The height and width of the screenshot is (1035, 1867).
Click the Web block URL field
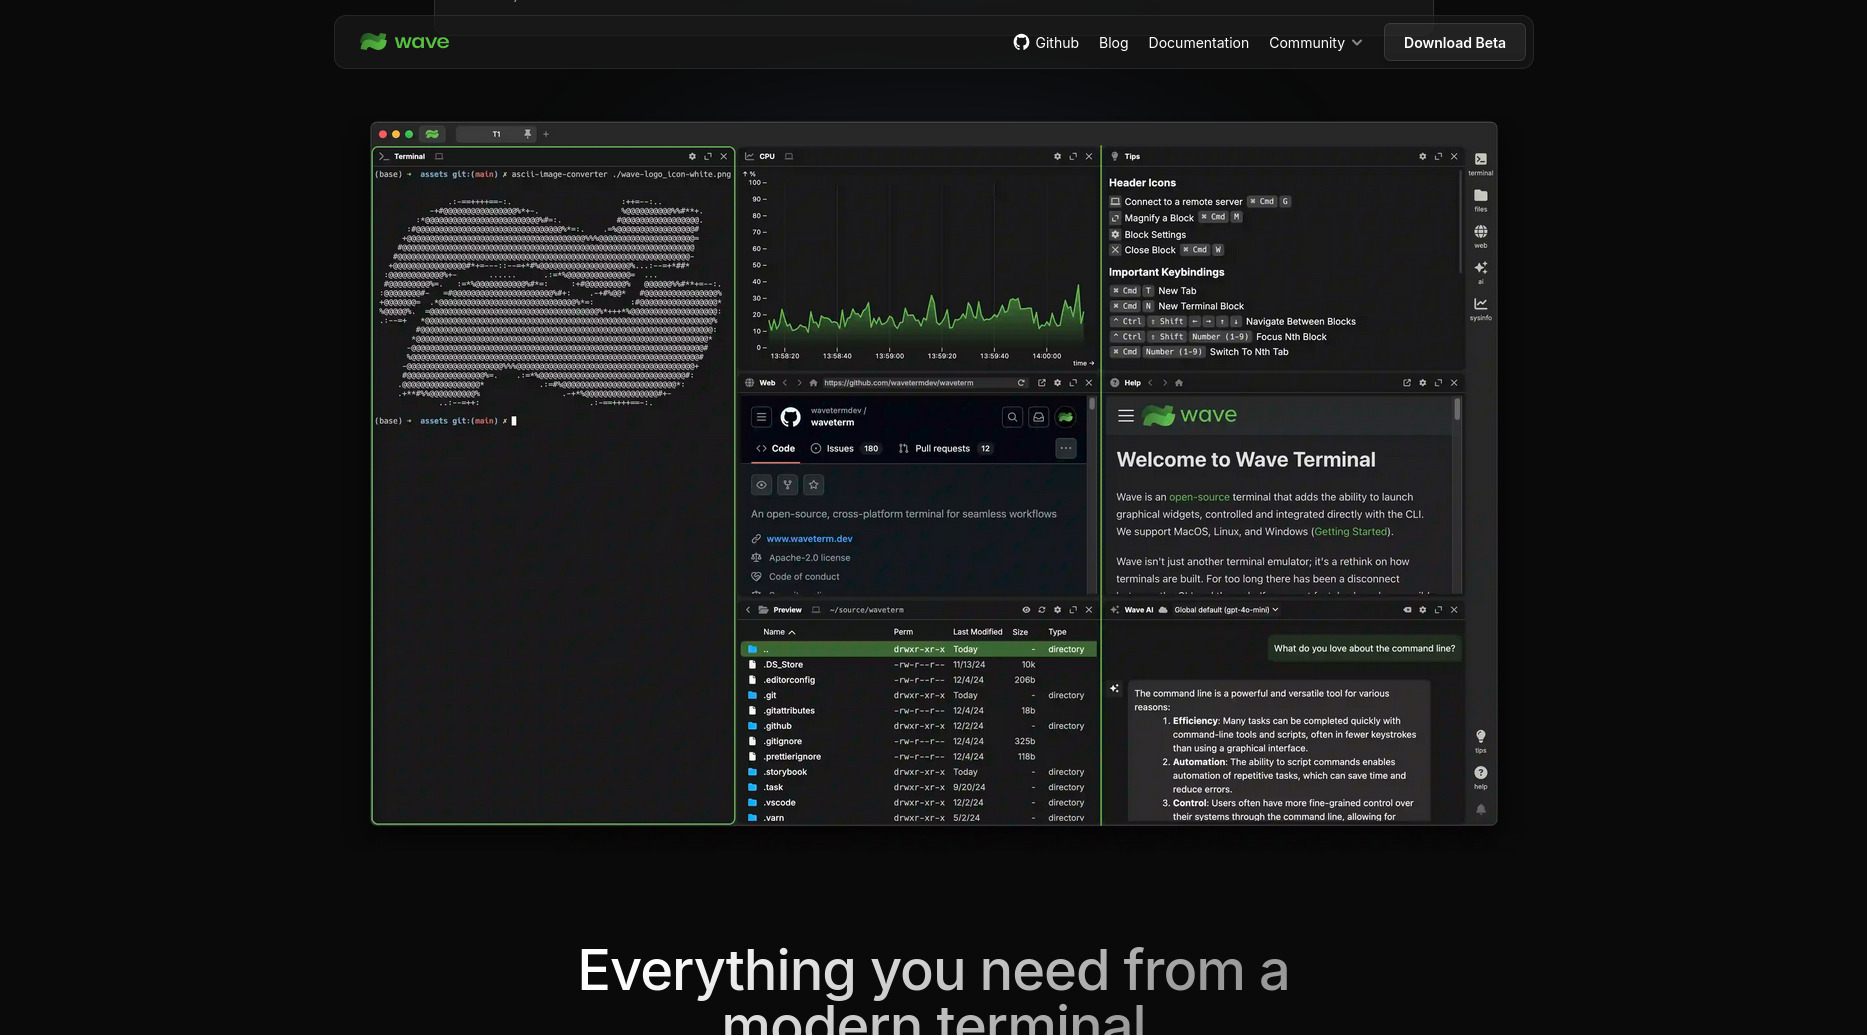[x=917, y=382]
